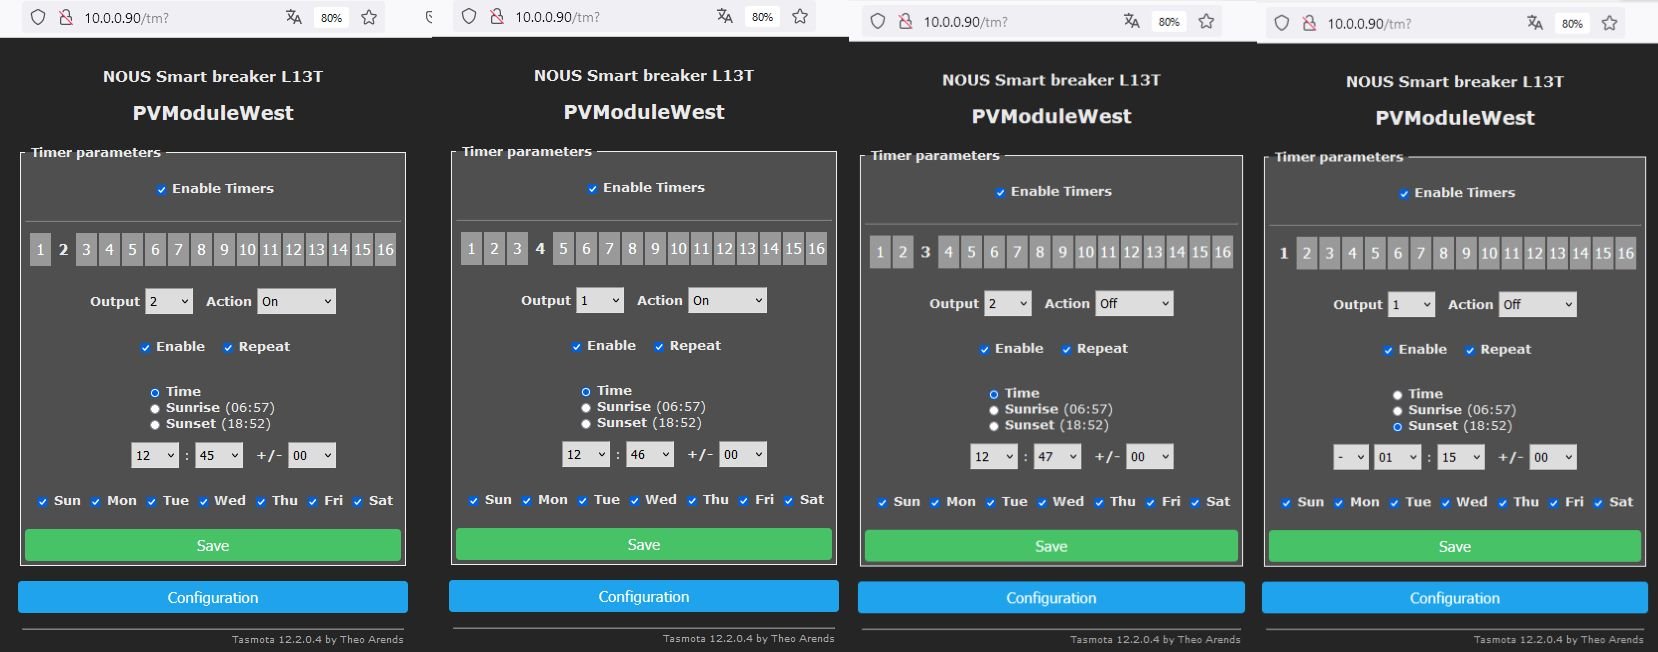Toggle Enable Timers checkbox in the leftmost panel

(x=161, y=189)
